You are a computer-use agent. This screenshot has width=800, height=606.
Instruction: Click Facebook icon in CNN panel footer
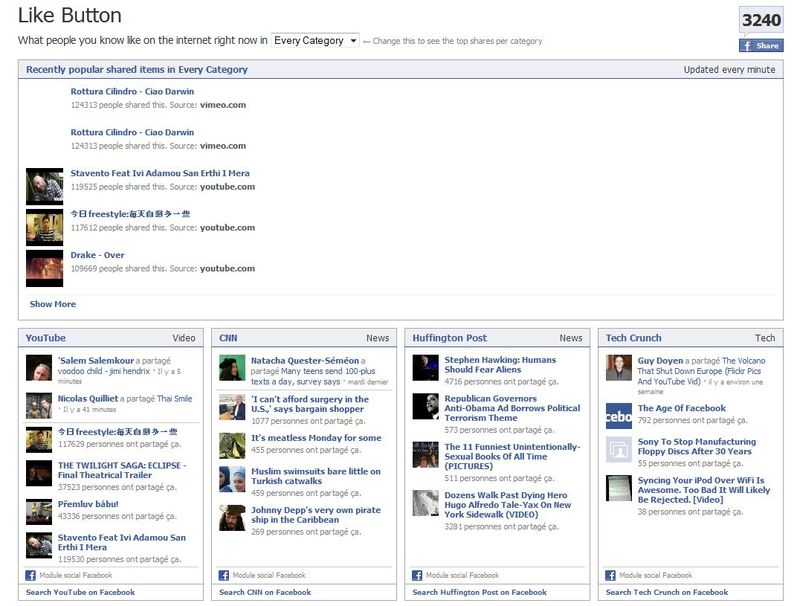(x=224, y=575)
